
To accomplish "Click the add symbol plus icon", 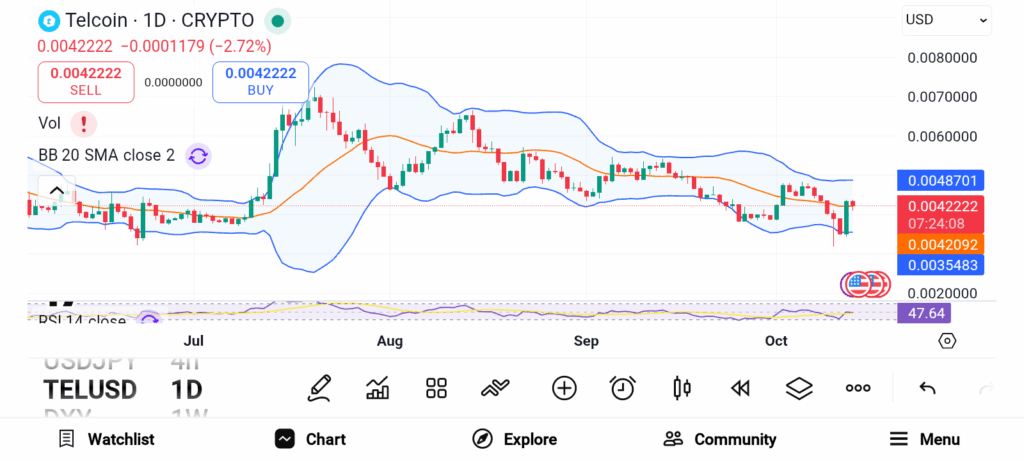I will [x=564, y=388].
